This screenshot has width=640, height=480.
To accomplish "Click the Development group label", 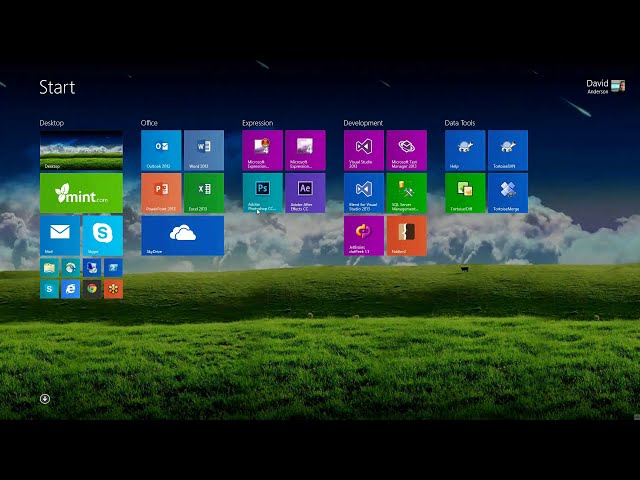I will point(363,123).
